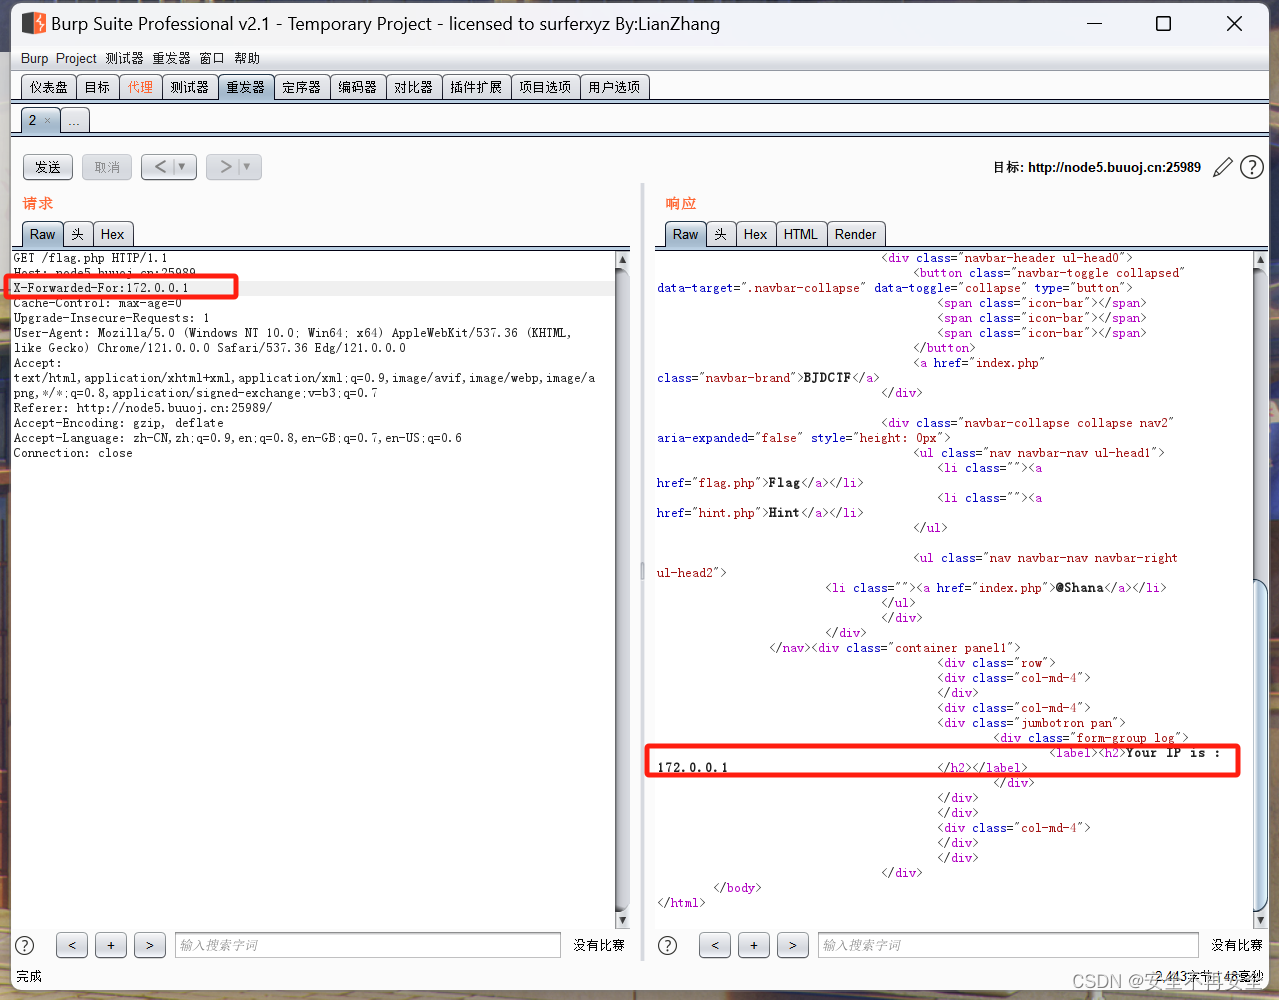Open a new Repeater tab with ...
The width and height of the screenshot is (1279, 1000).
[75, 121]
